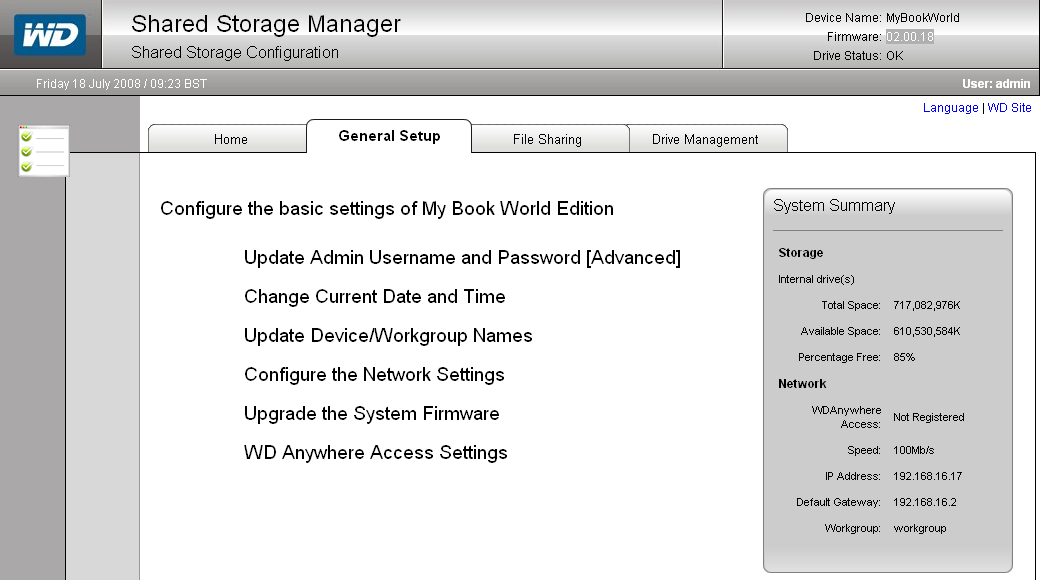The height and width of the screenshot is (580, 1042).
Task: Click the date and time in the status bar
Action: tap(122, 84)
